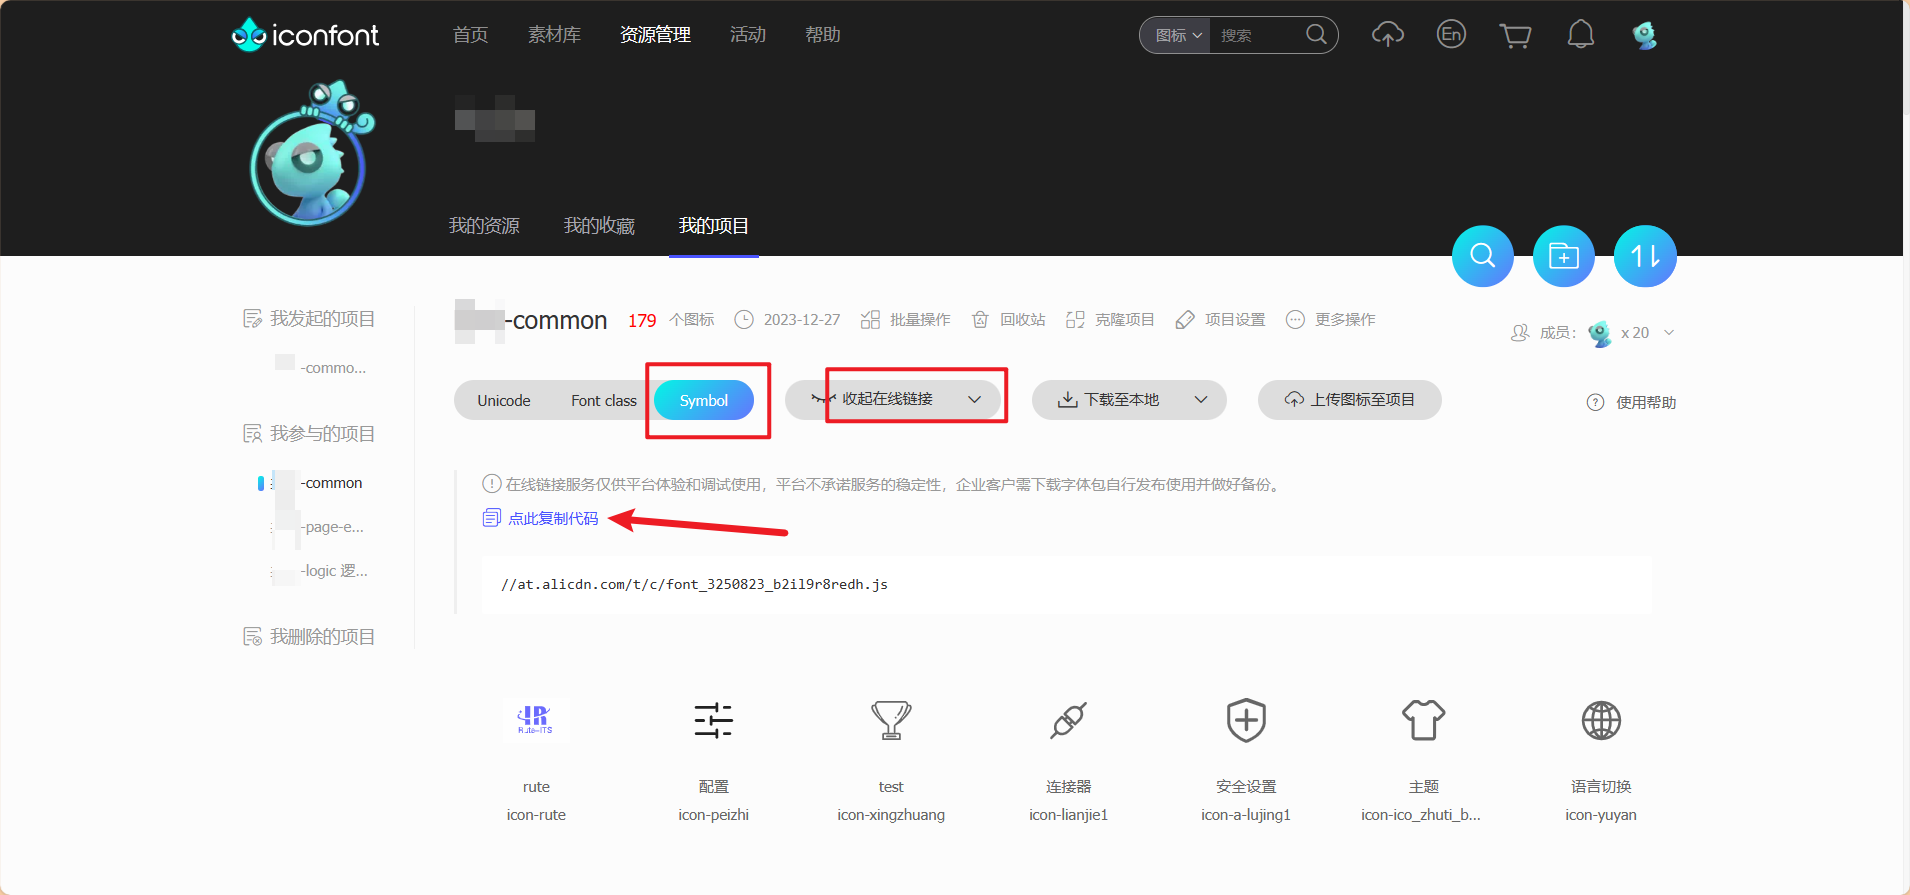Switch language with the En icon
Viewport: 1910px width, 895px height.
coord(1451,35)
